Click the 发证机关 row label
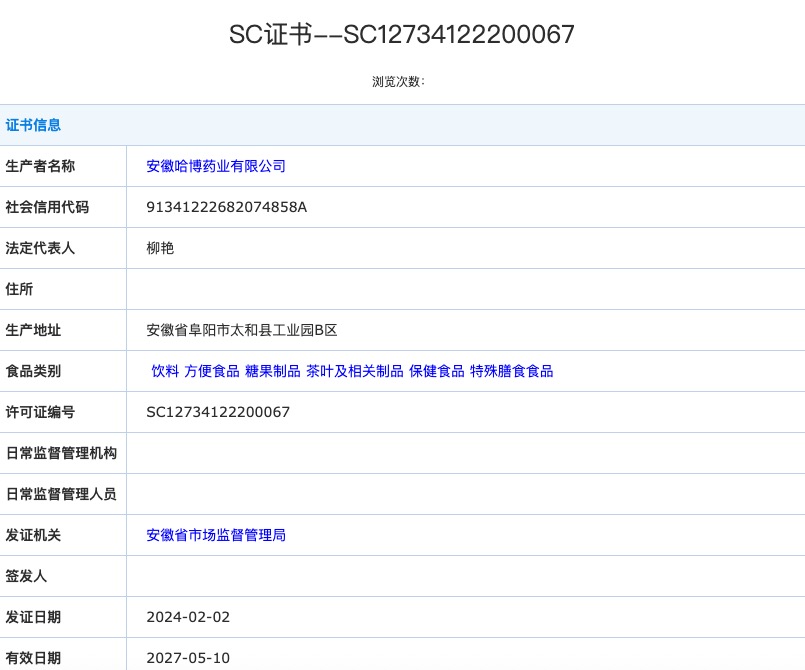 click(x=33, y=535)
